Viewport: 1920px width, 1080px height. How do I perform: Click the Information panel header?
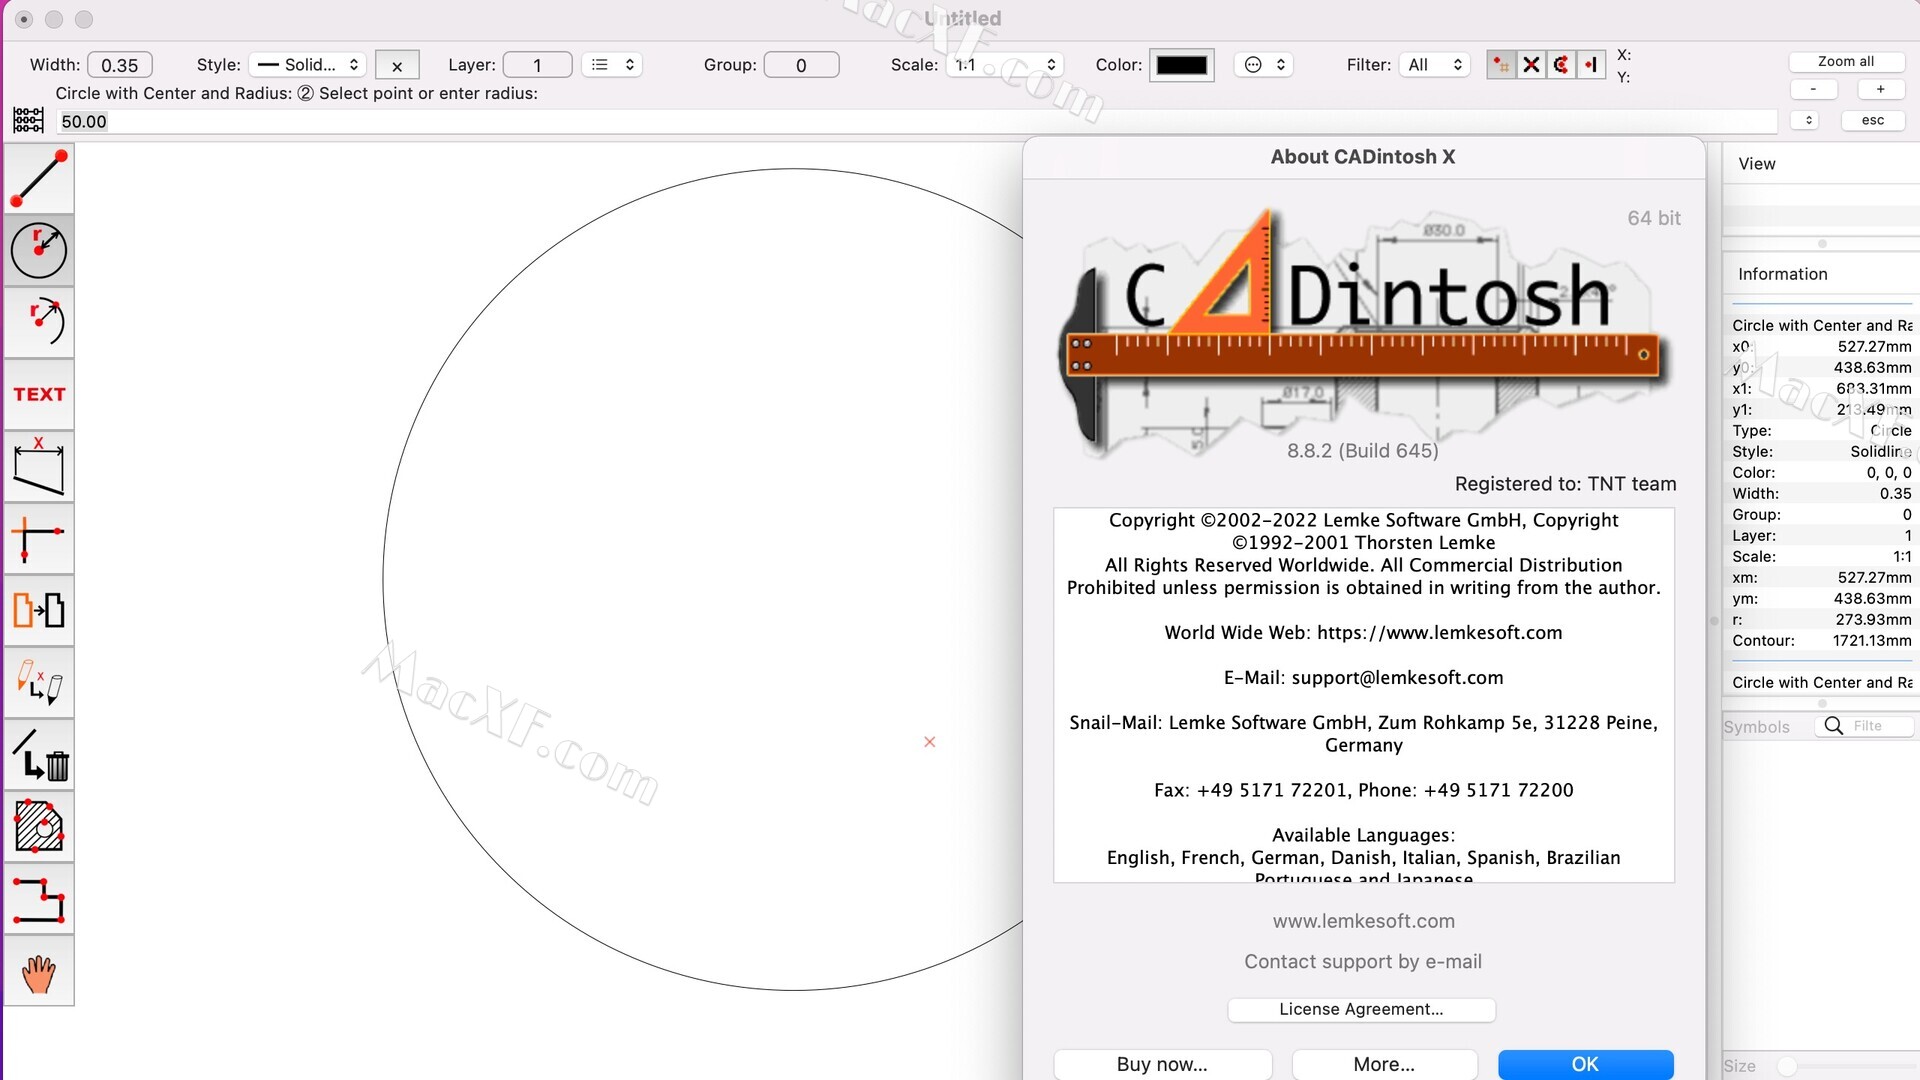click(x=1782, y=274)
